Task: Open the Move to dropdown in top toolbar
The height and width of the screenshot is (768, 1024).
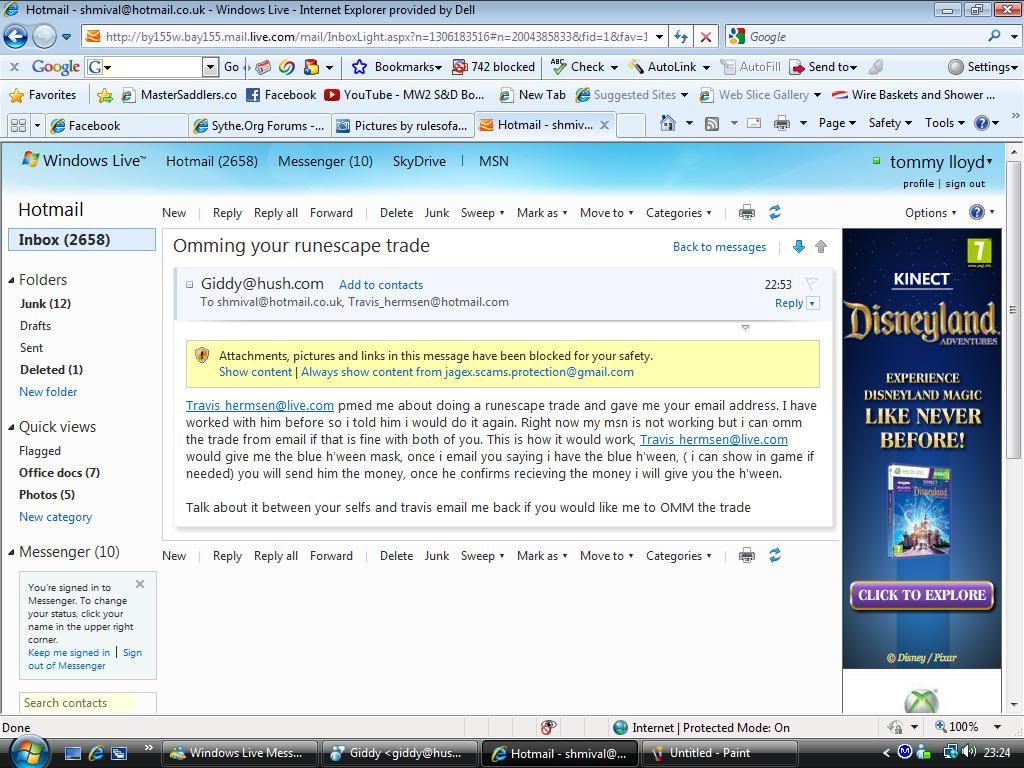Action: pos(606,213)
